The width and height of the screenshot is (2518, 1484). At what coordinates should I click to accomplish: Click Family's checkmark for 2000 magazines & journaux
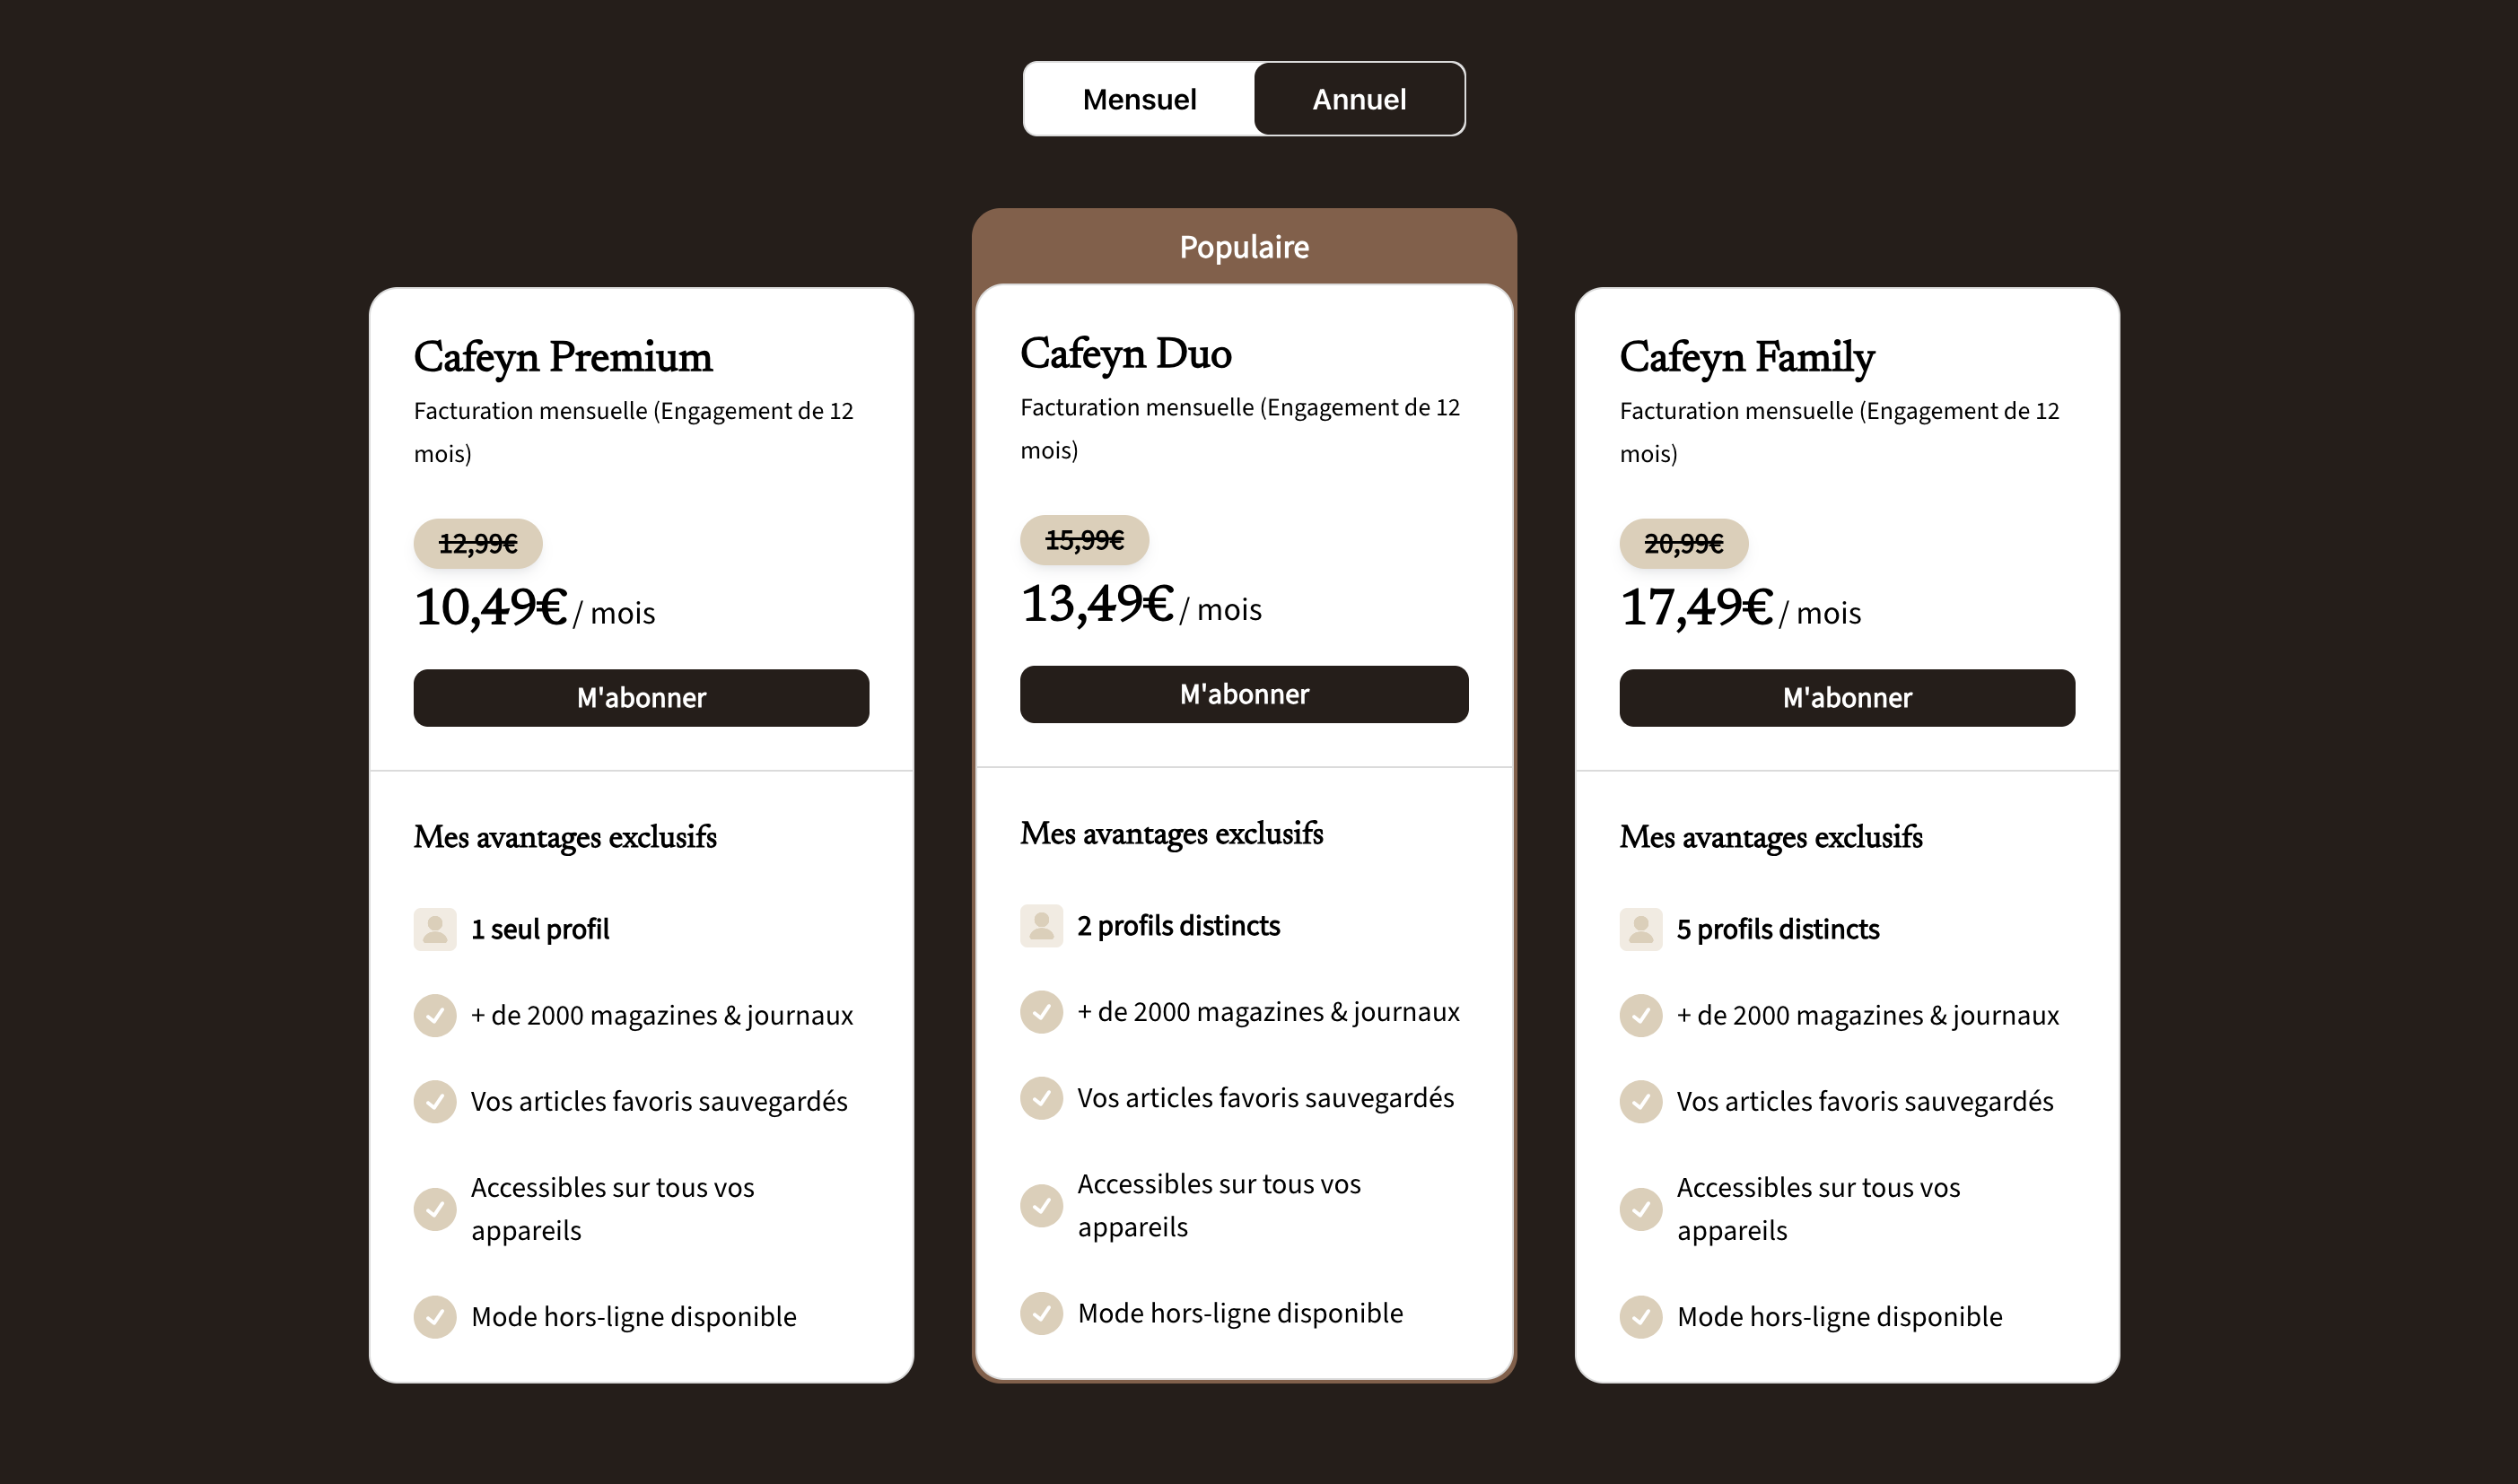1641,1015
